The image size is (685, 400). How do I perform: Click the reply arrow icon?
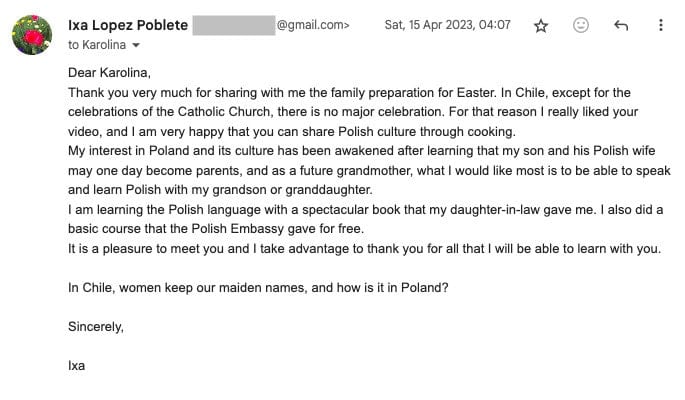(x=621, y=26)
